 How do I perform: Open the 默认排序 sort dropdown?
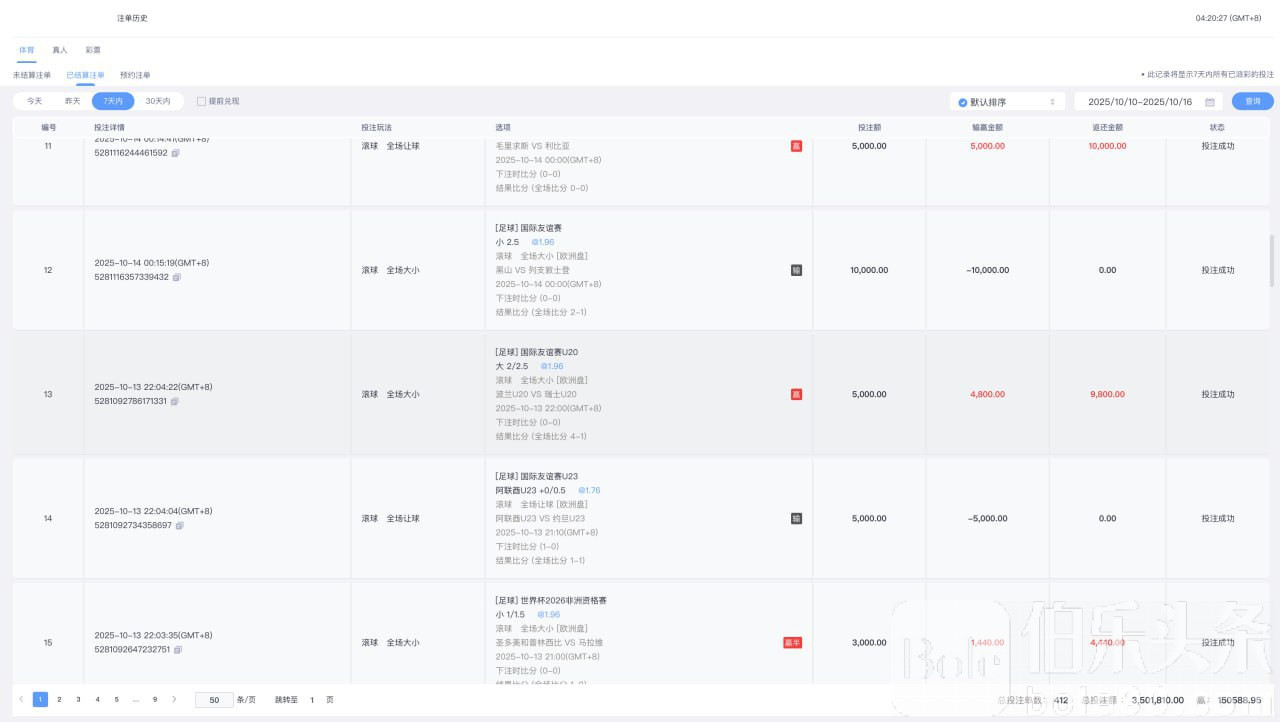[1007, 102]
